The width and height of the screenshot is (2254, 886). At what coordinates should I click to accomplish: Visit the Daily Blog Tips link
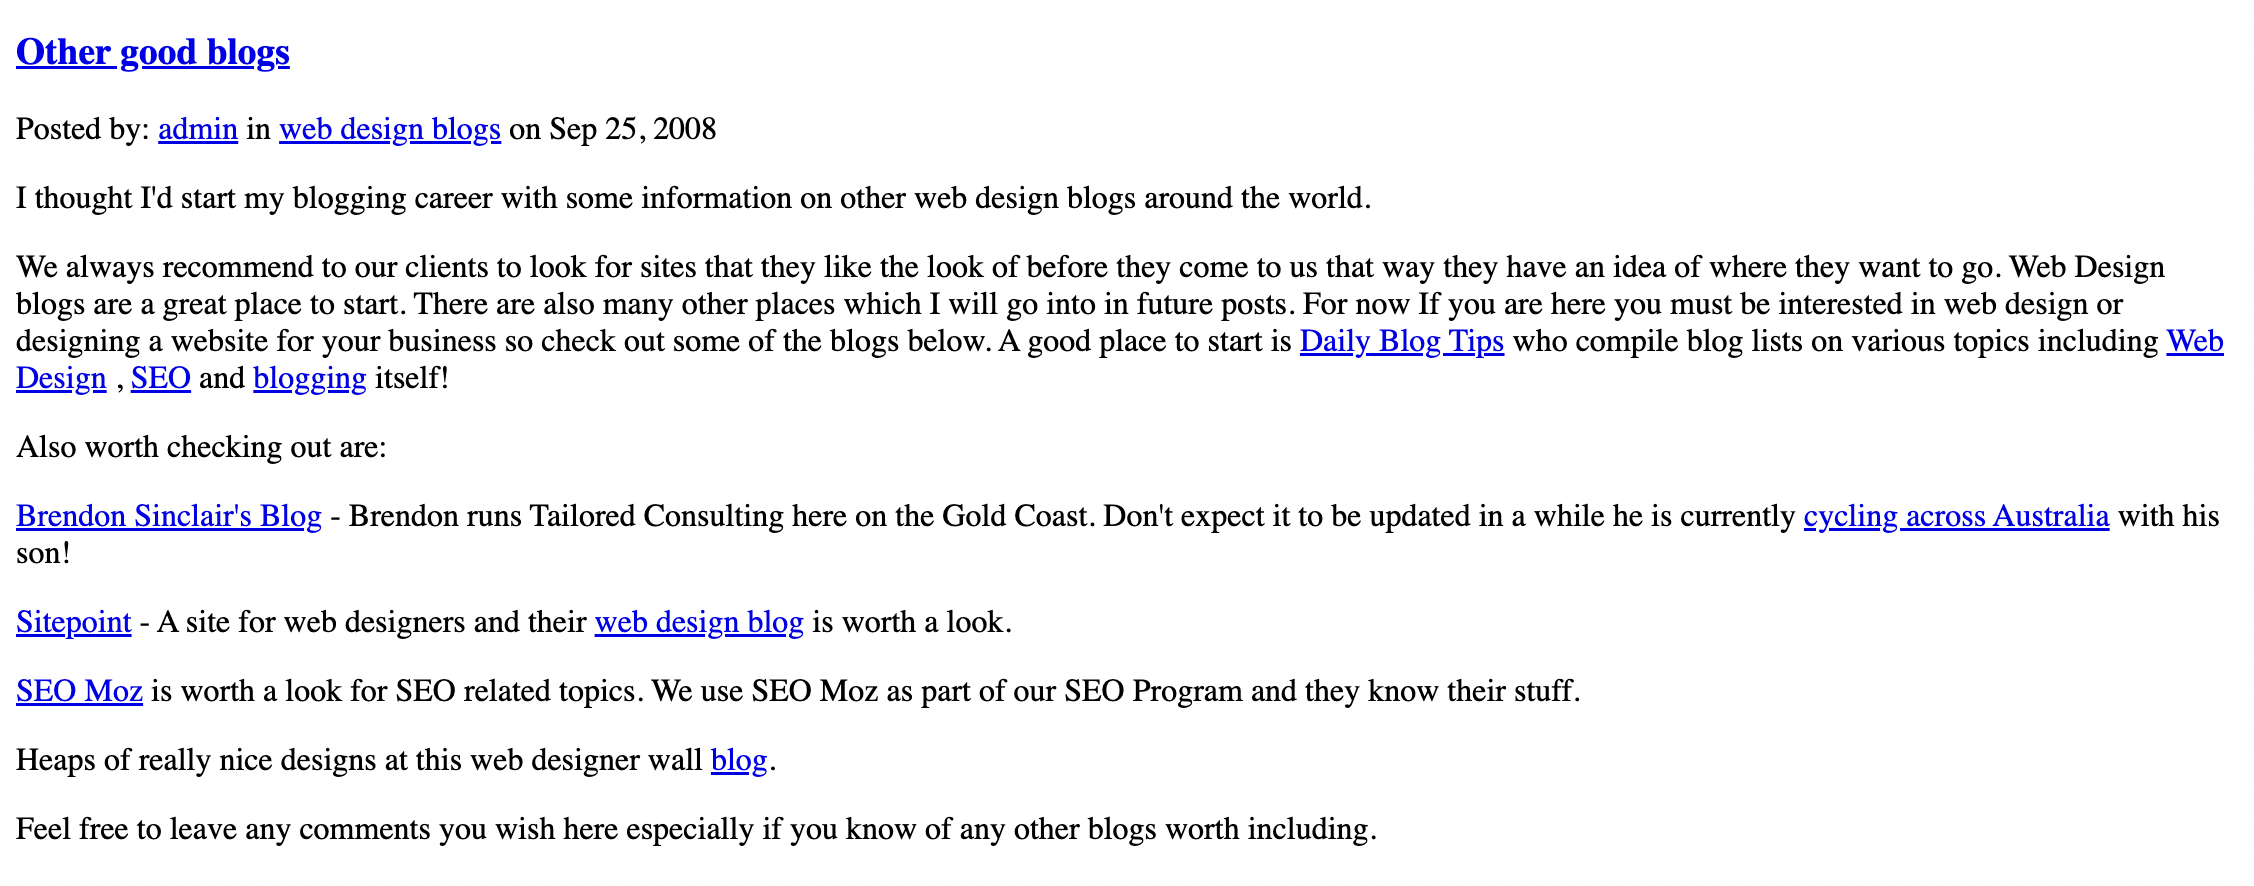point(1402,341)
